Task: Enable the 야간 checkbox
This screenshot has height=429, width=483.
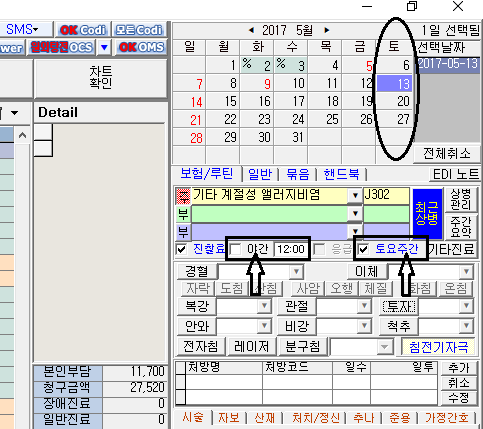Action: 236,249
